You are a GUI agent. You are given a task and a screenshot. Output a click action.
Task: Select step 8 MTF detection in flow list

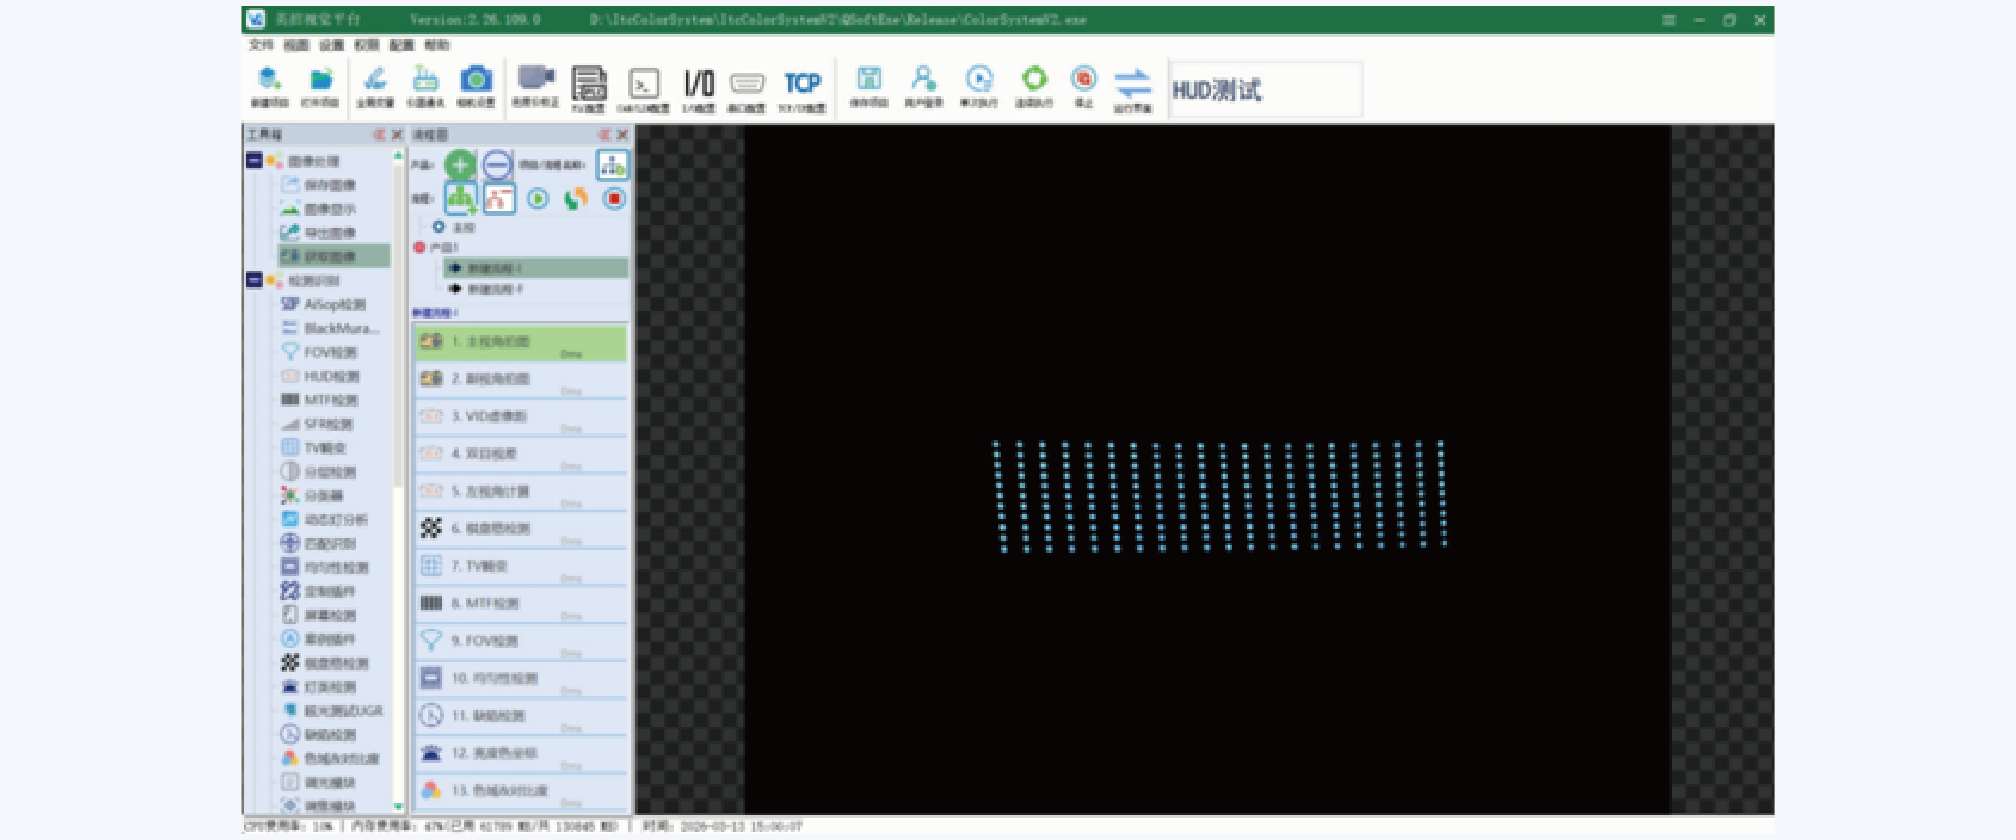[x=521, y=604]
